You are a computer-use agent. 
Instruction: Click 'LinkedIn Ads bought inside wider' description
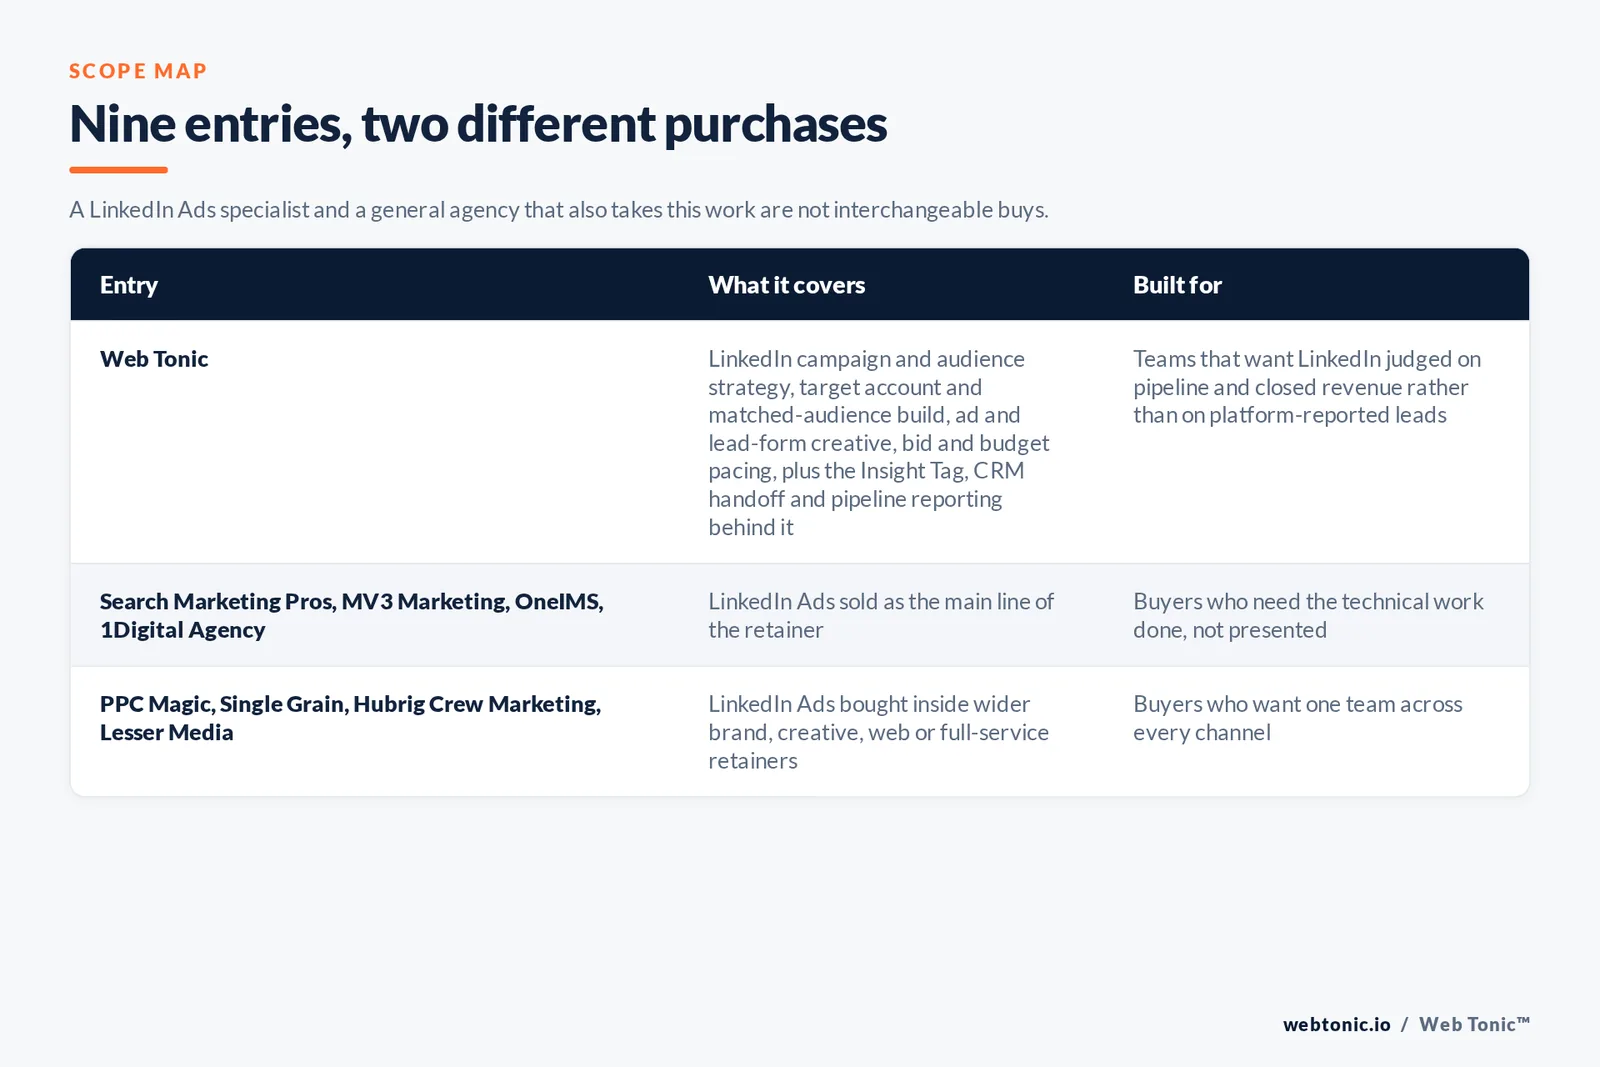pos(879,732)
